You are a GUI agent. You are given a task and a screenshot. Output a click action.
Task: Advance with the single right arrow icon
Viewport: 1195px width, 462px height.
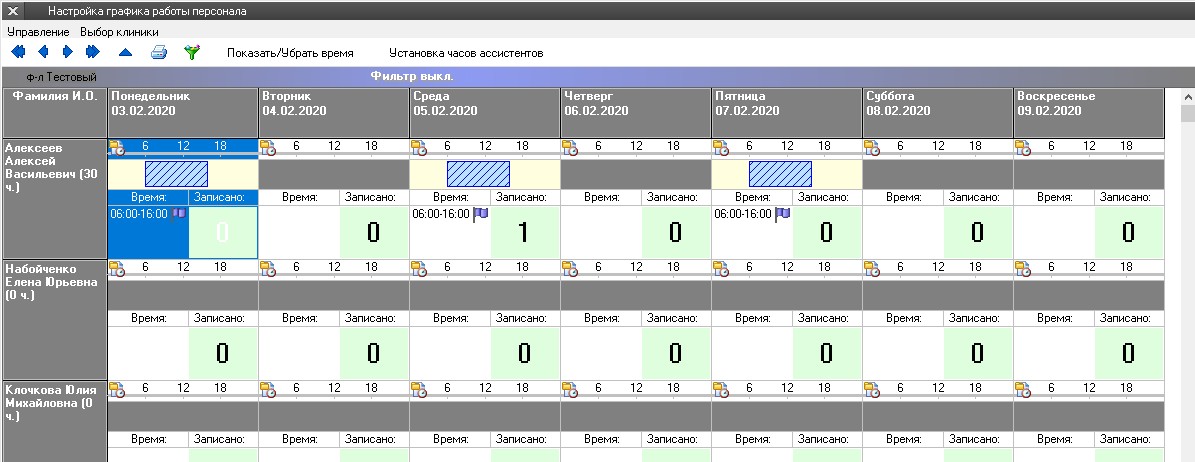click(x=68, y=52)
